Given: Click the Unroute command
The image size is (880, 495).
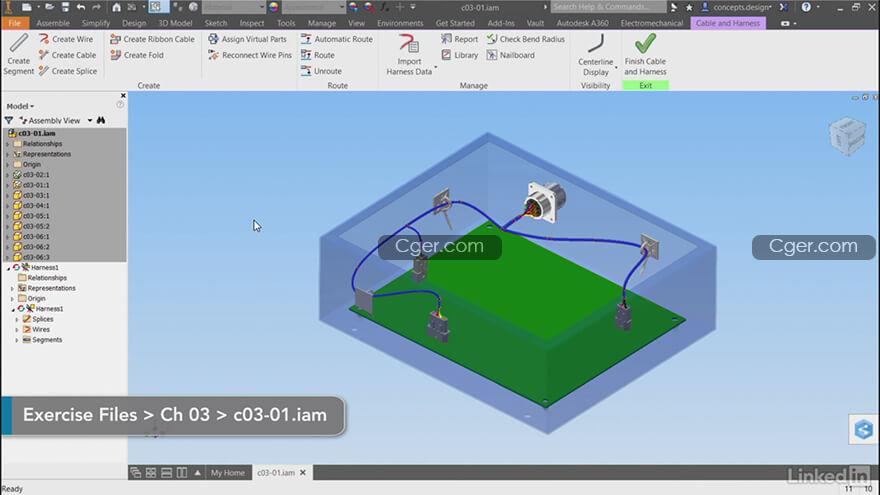Looking at the screenshot, I should click(x=321, y=71).
